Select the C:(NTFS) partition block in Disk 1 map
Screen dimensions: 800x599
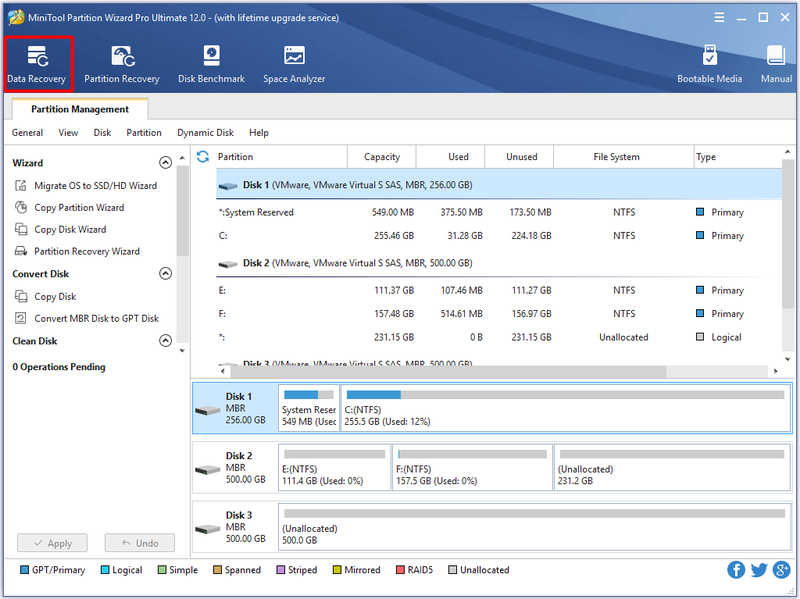(566, 408)
